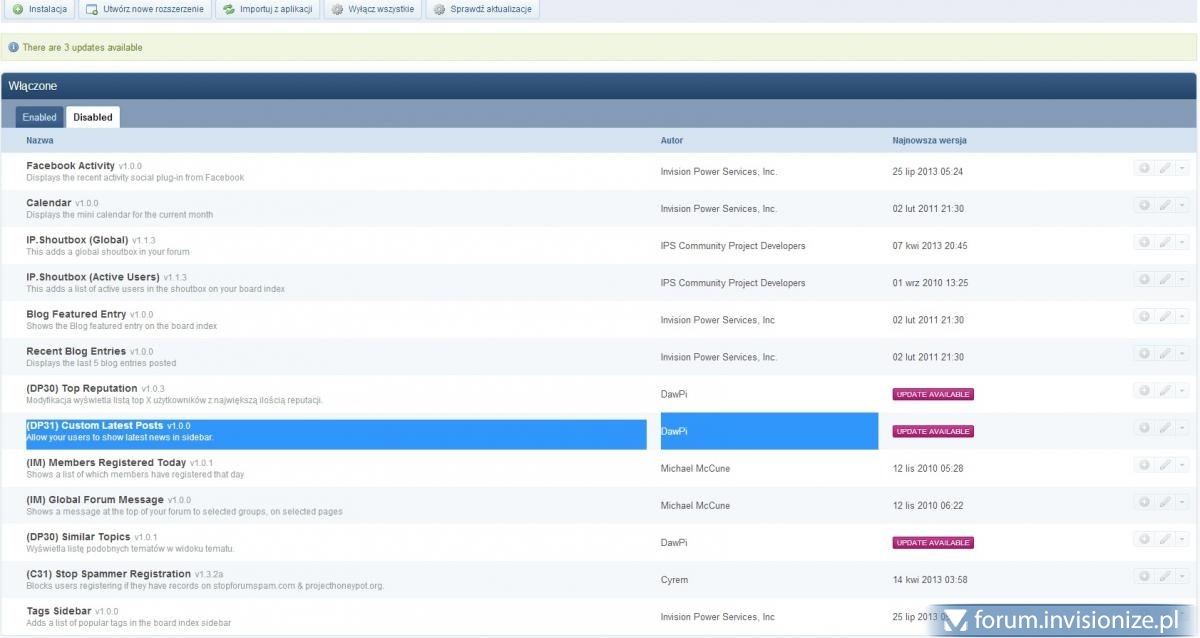
Task: Click Sprawdź aktualizacje to check updates
Action: (483, 9)
